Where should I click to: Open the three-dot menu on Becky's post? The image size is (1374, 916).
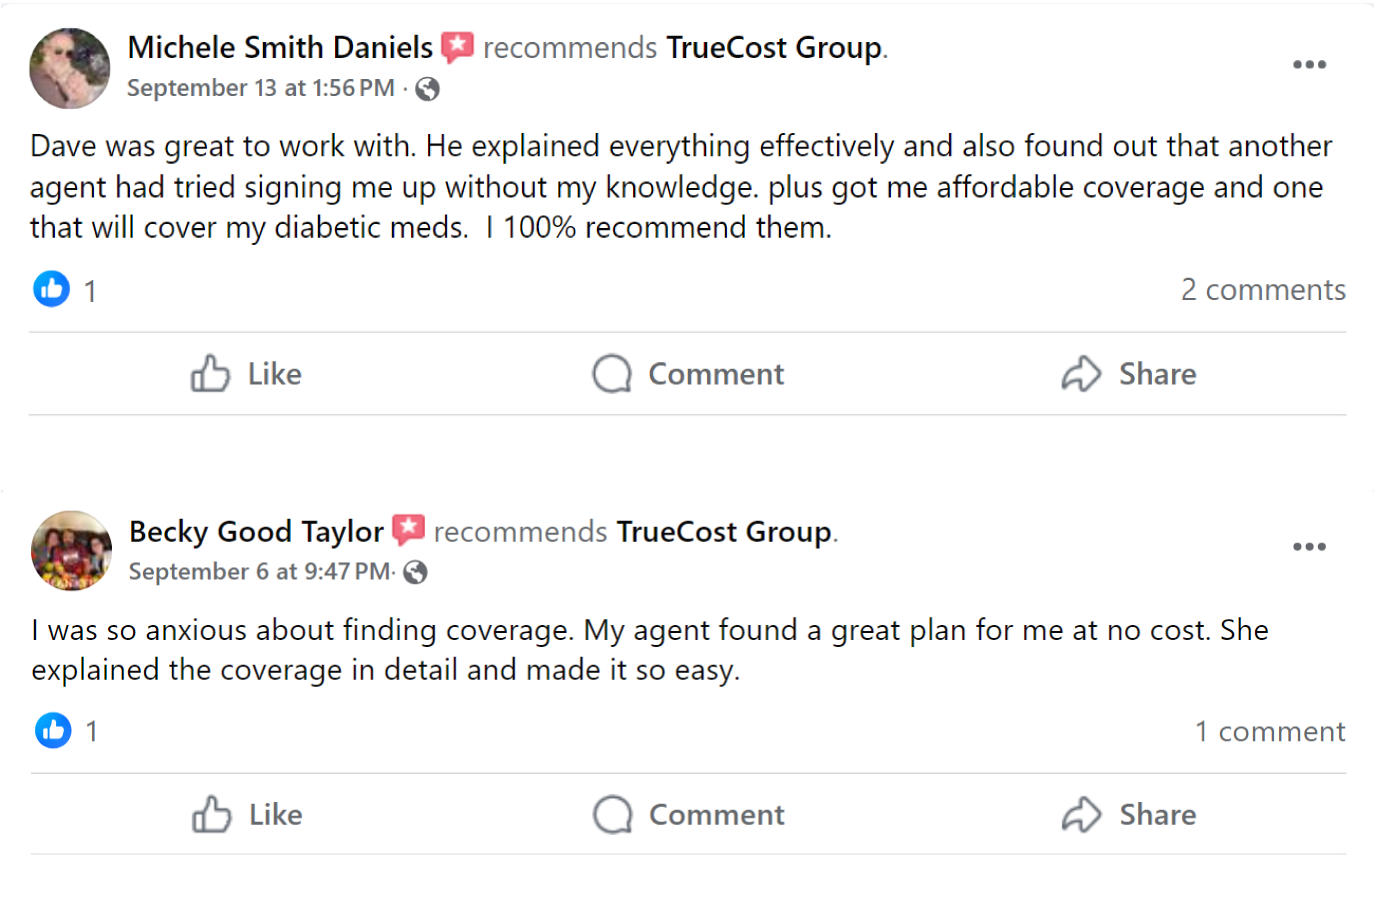pos(1309,547)
